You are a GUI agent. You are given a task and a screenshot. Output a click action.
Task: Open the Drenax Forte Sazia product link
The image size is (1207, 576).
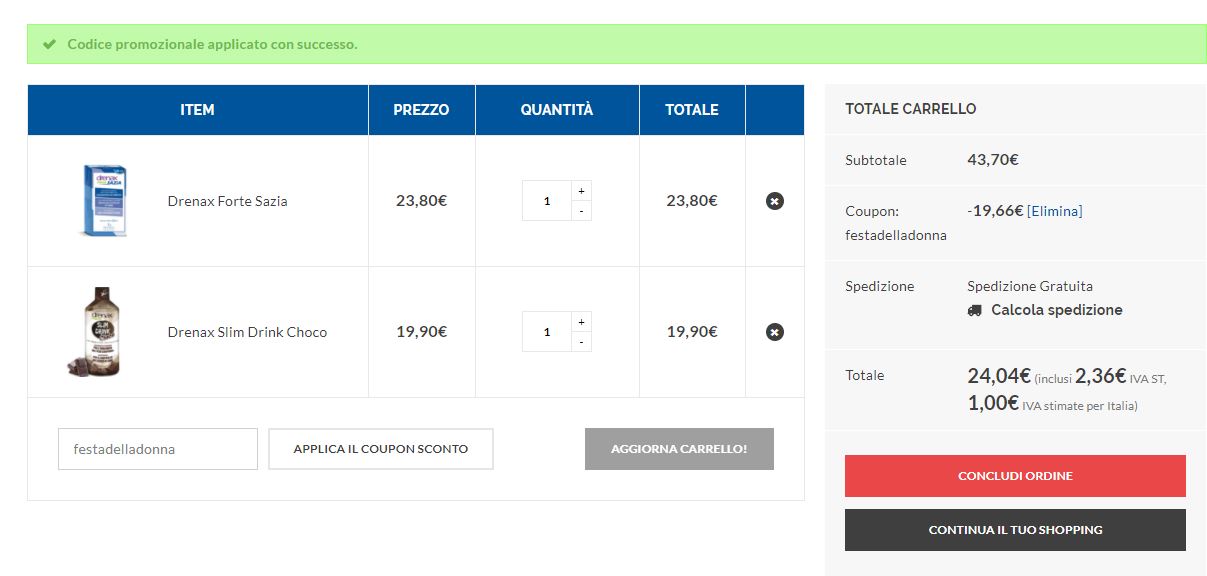(x=227, y=201)
